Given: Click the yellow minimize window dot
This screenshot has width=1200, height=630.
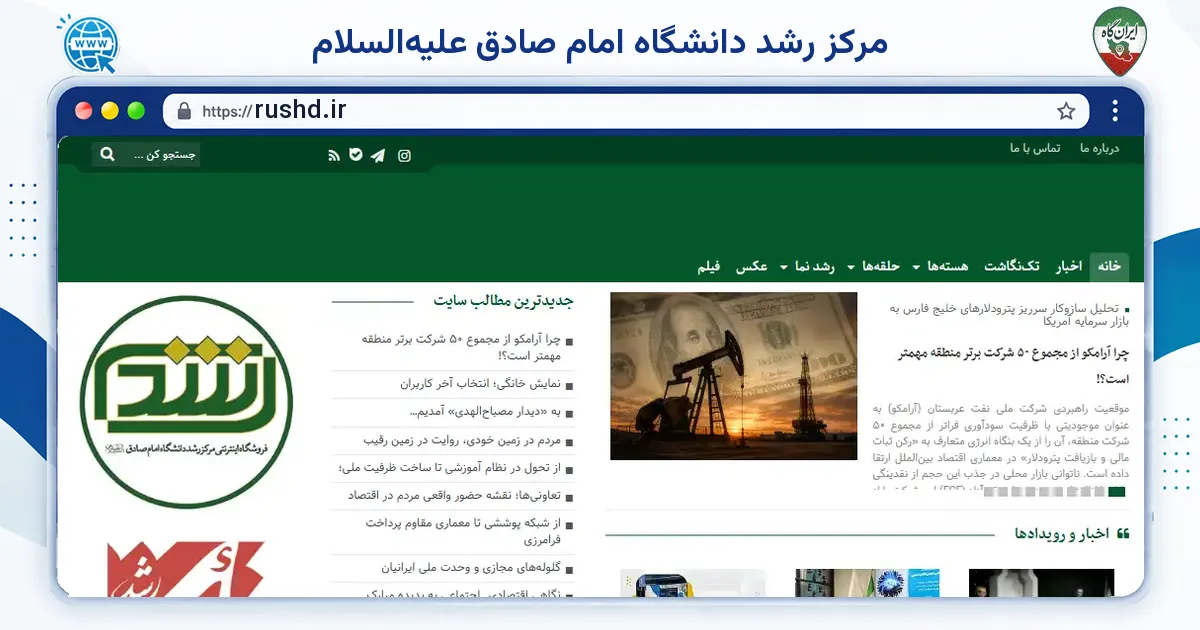Looking at the screenshot, I should tap(110, 111).
